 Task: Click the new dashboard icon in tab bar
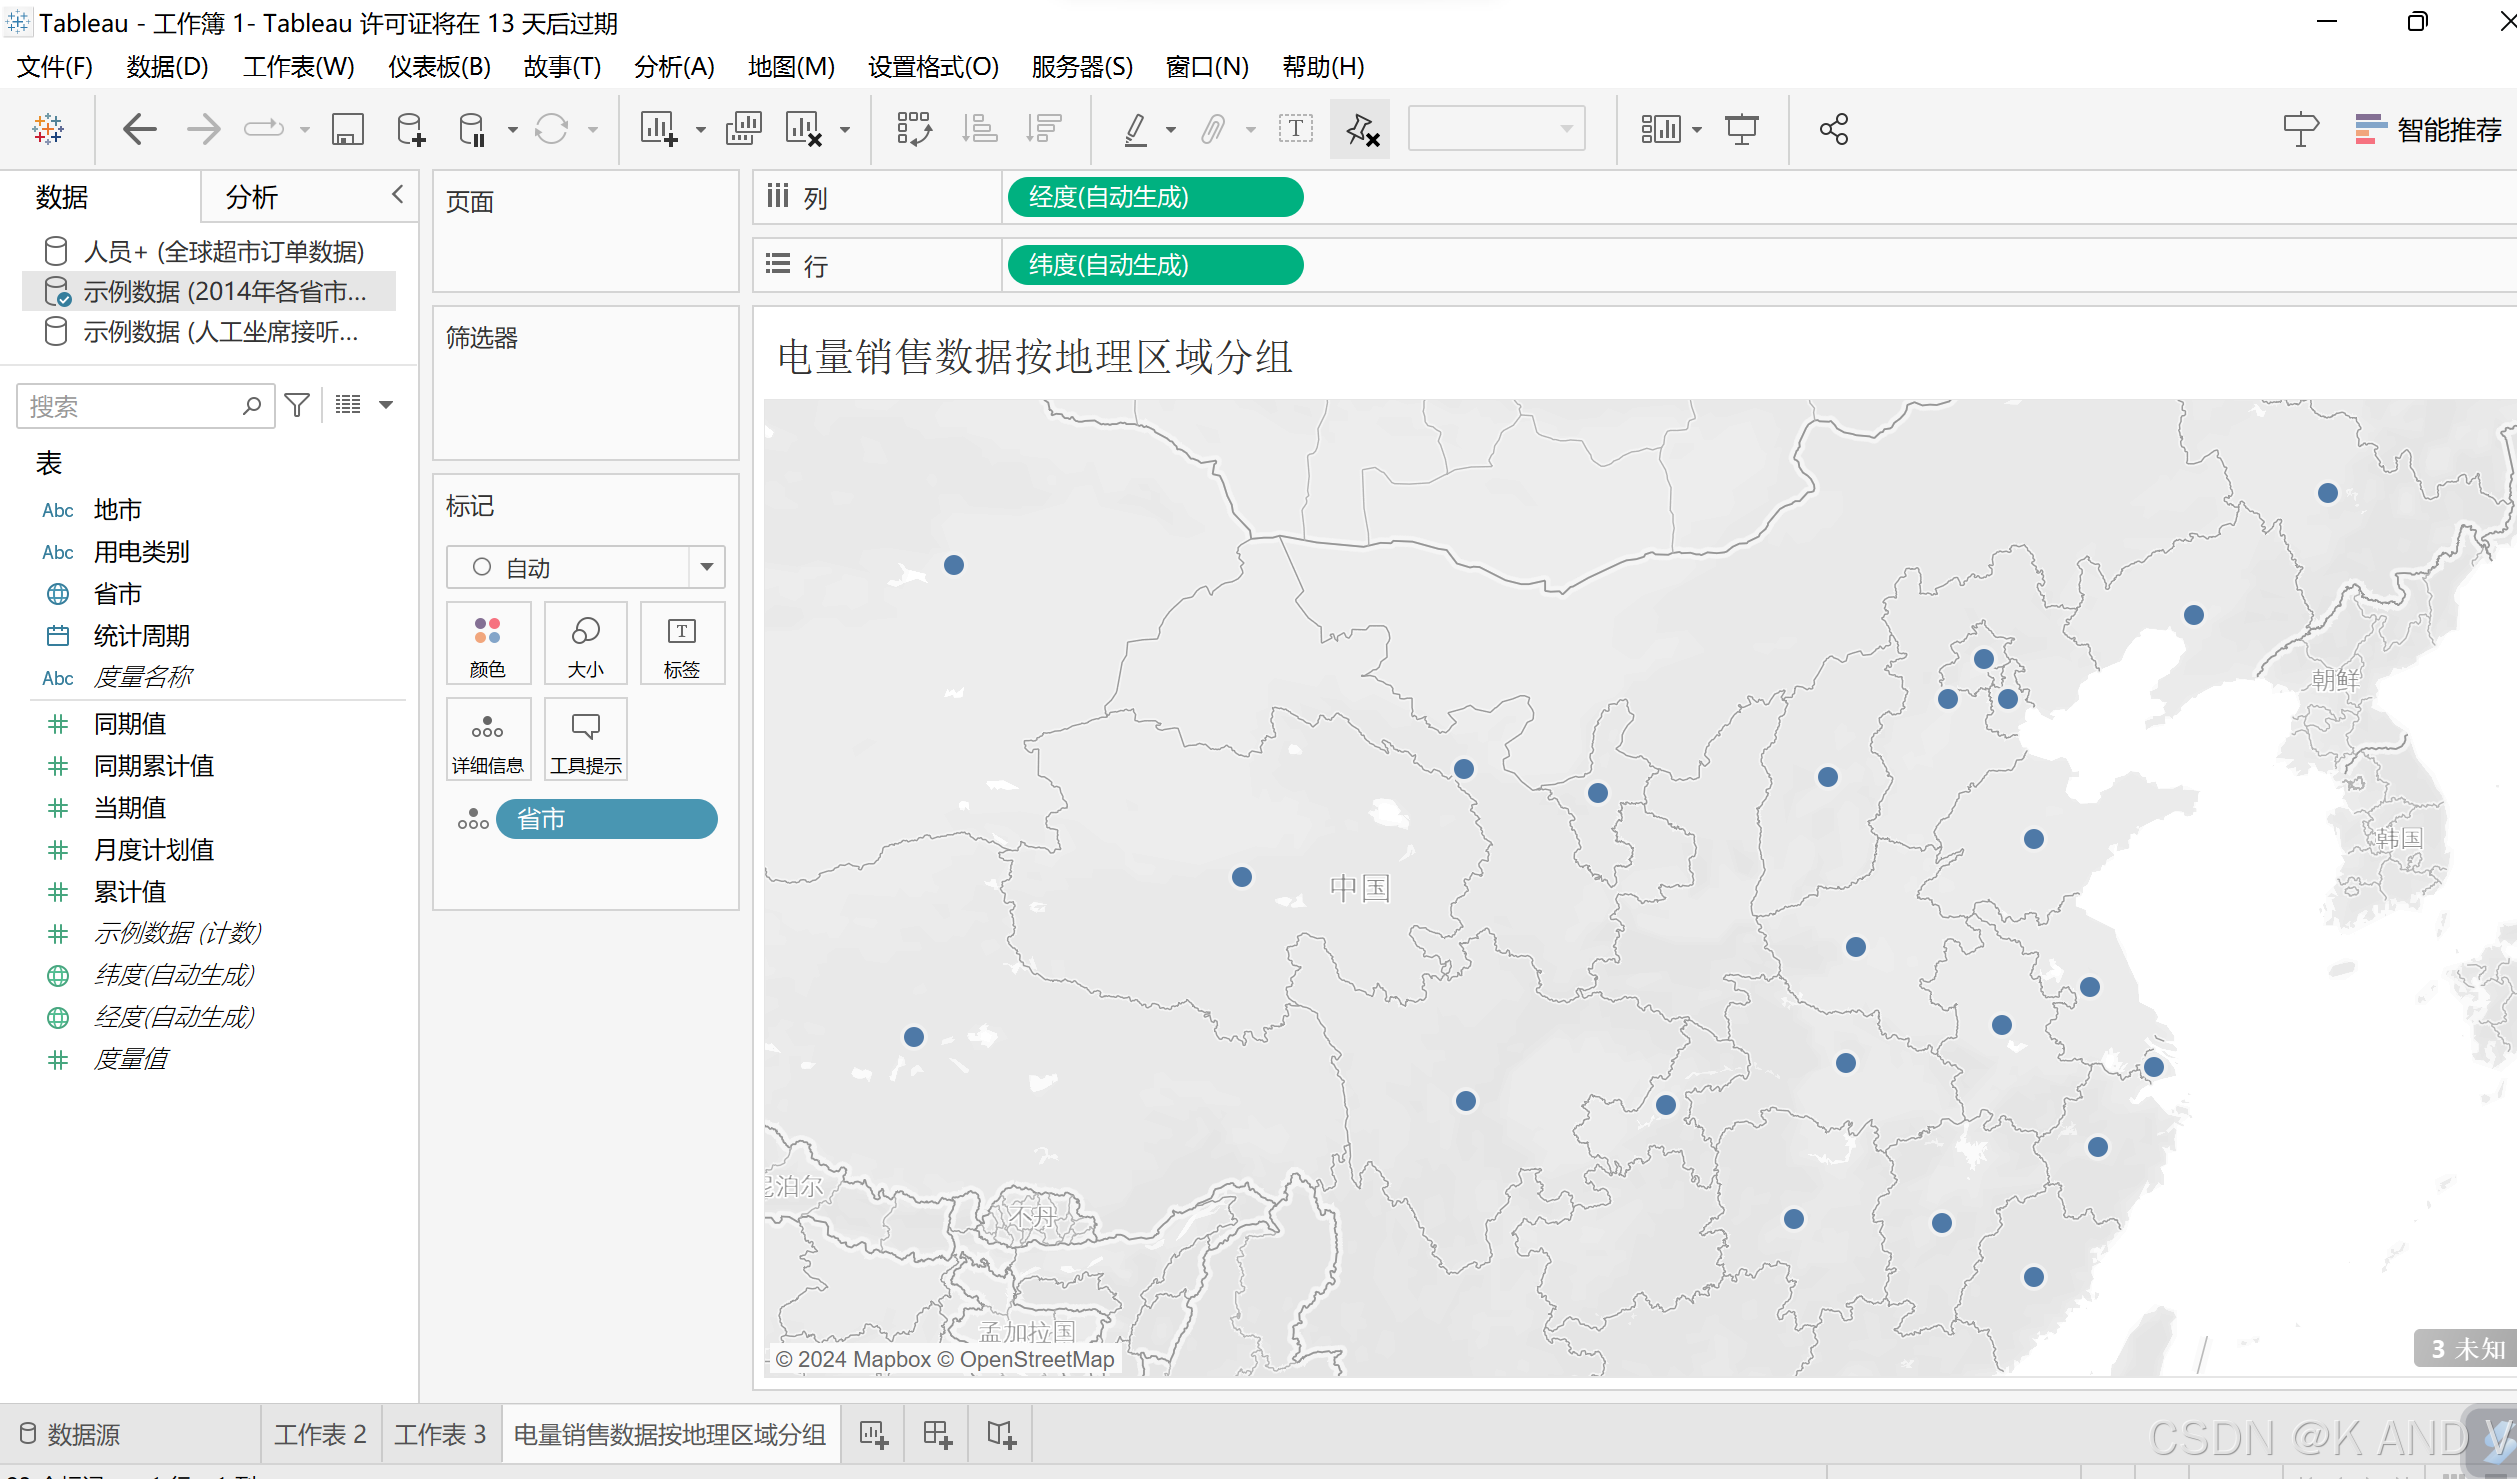[x=937, y=1435]
